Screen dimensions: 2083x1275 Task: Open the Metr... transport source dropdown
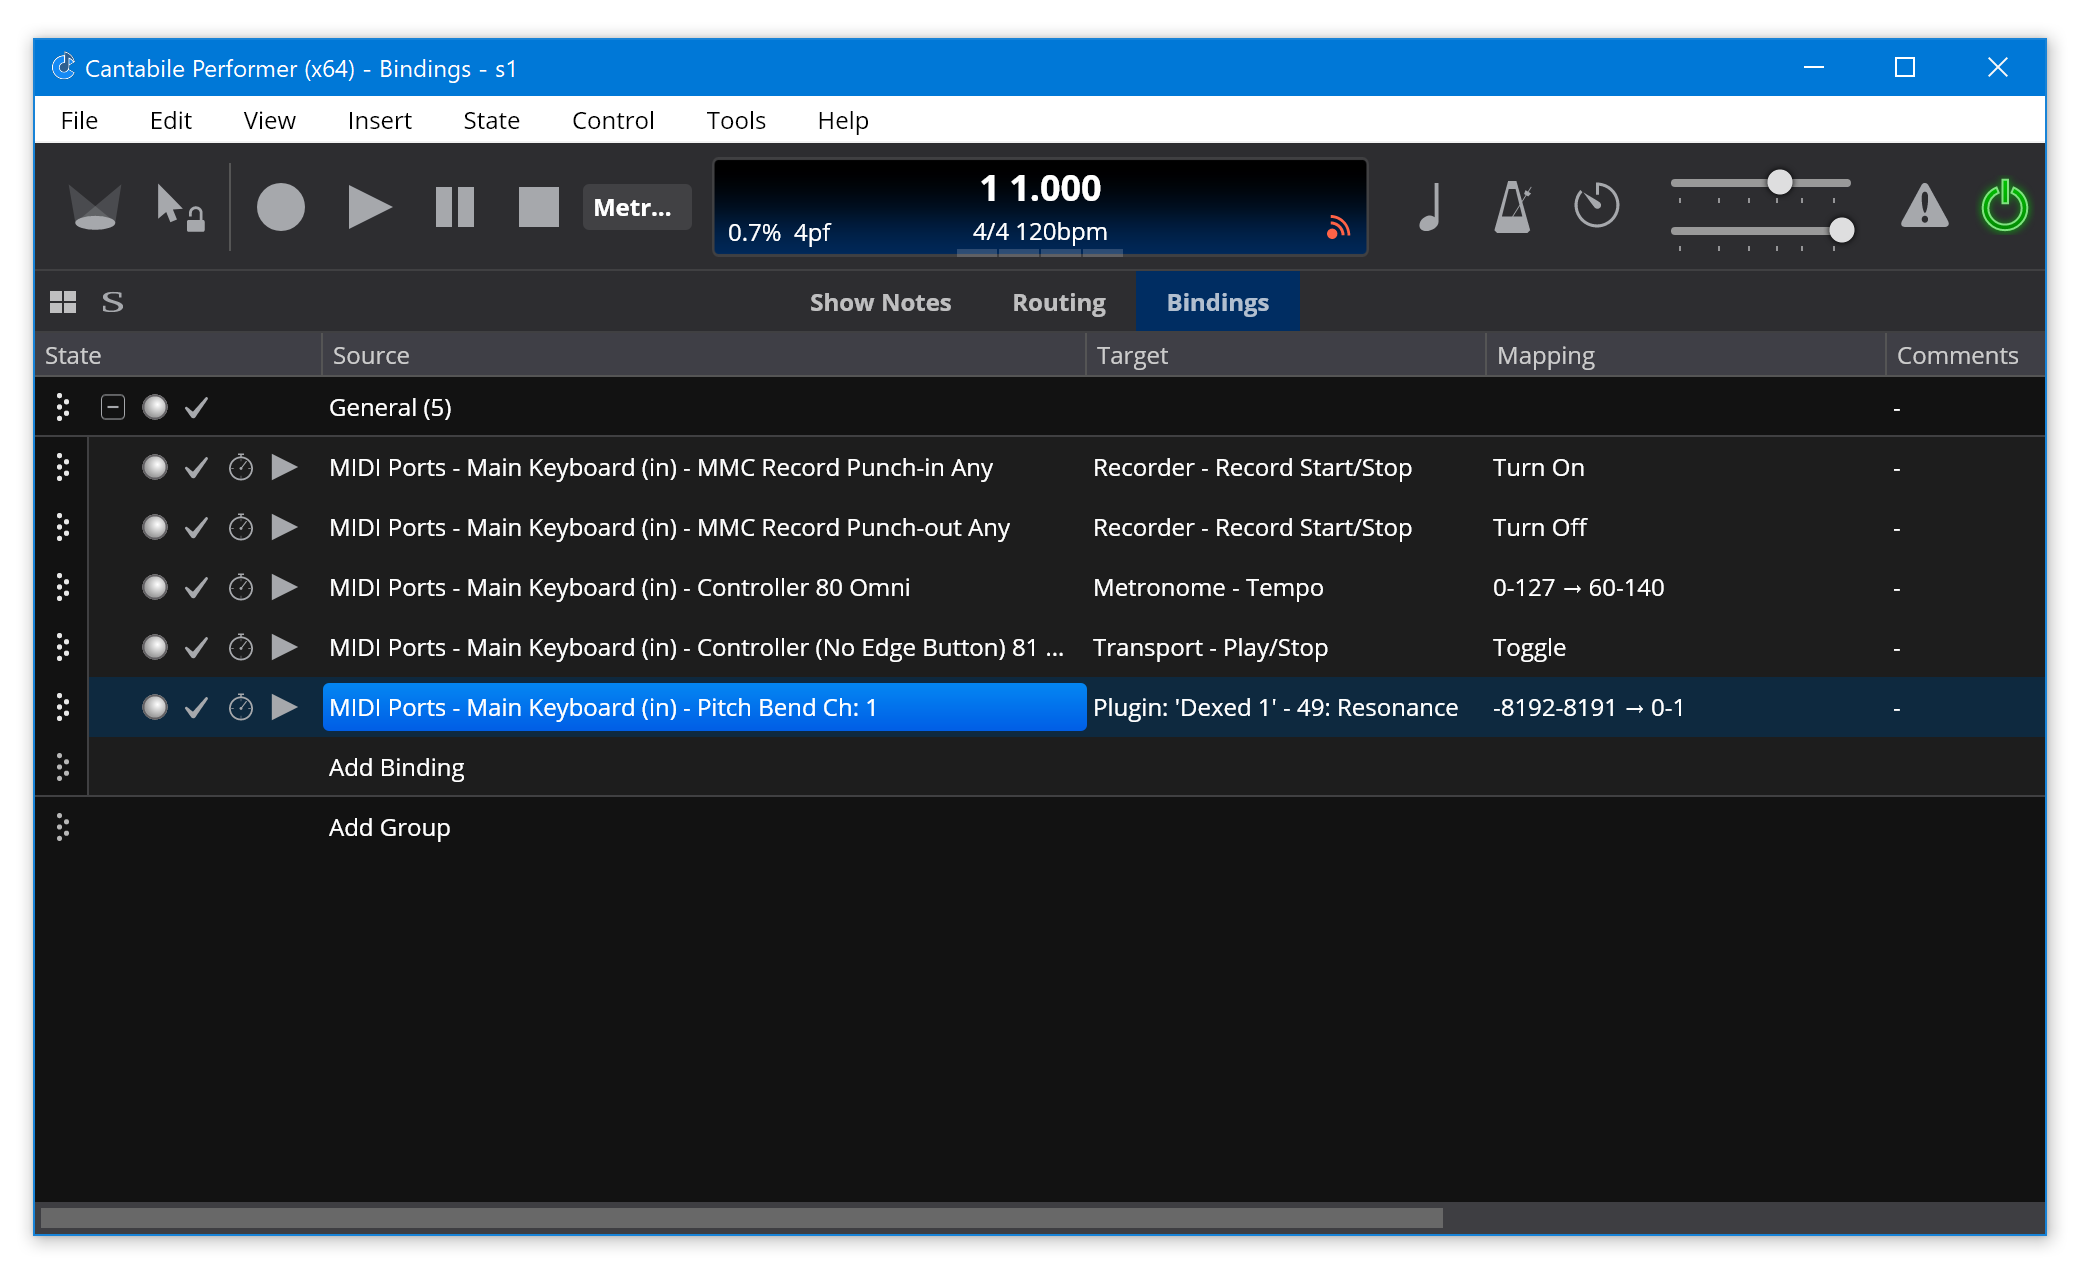[x=636, y=207]
